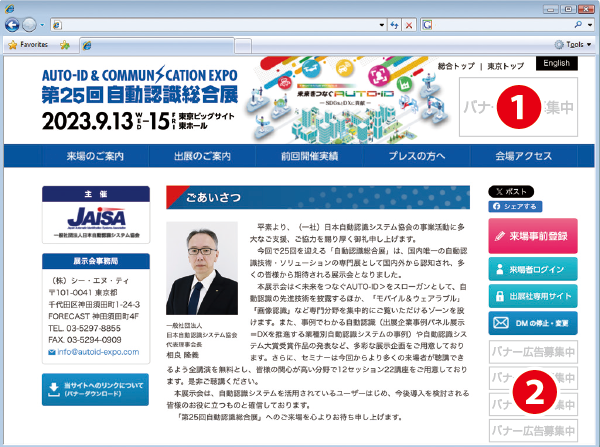
Task: Open the プレスの方へ menu
Action: (417, 156)
